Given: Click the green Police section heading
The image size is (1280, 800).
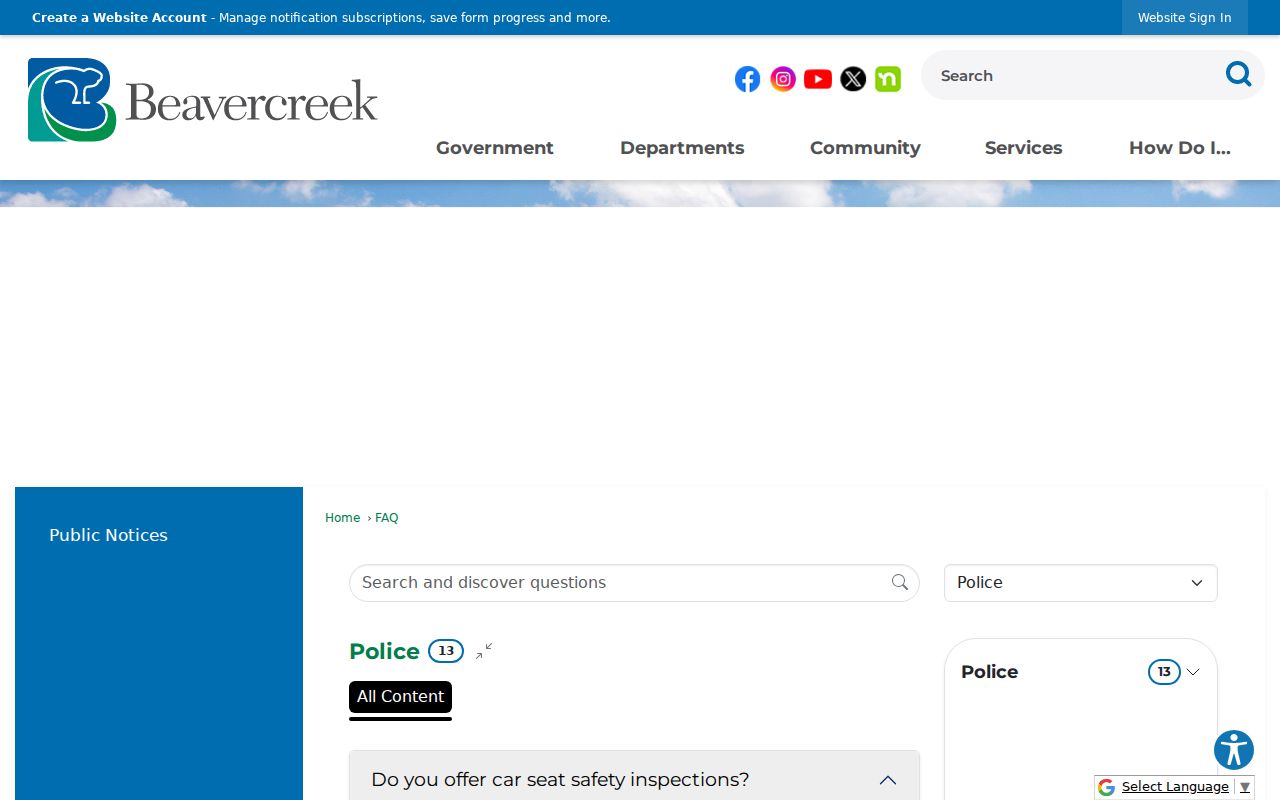Looking at the screenshot, I should point(384,651).
